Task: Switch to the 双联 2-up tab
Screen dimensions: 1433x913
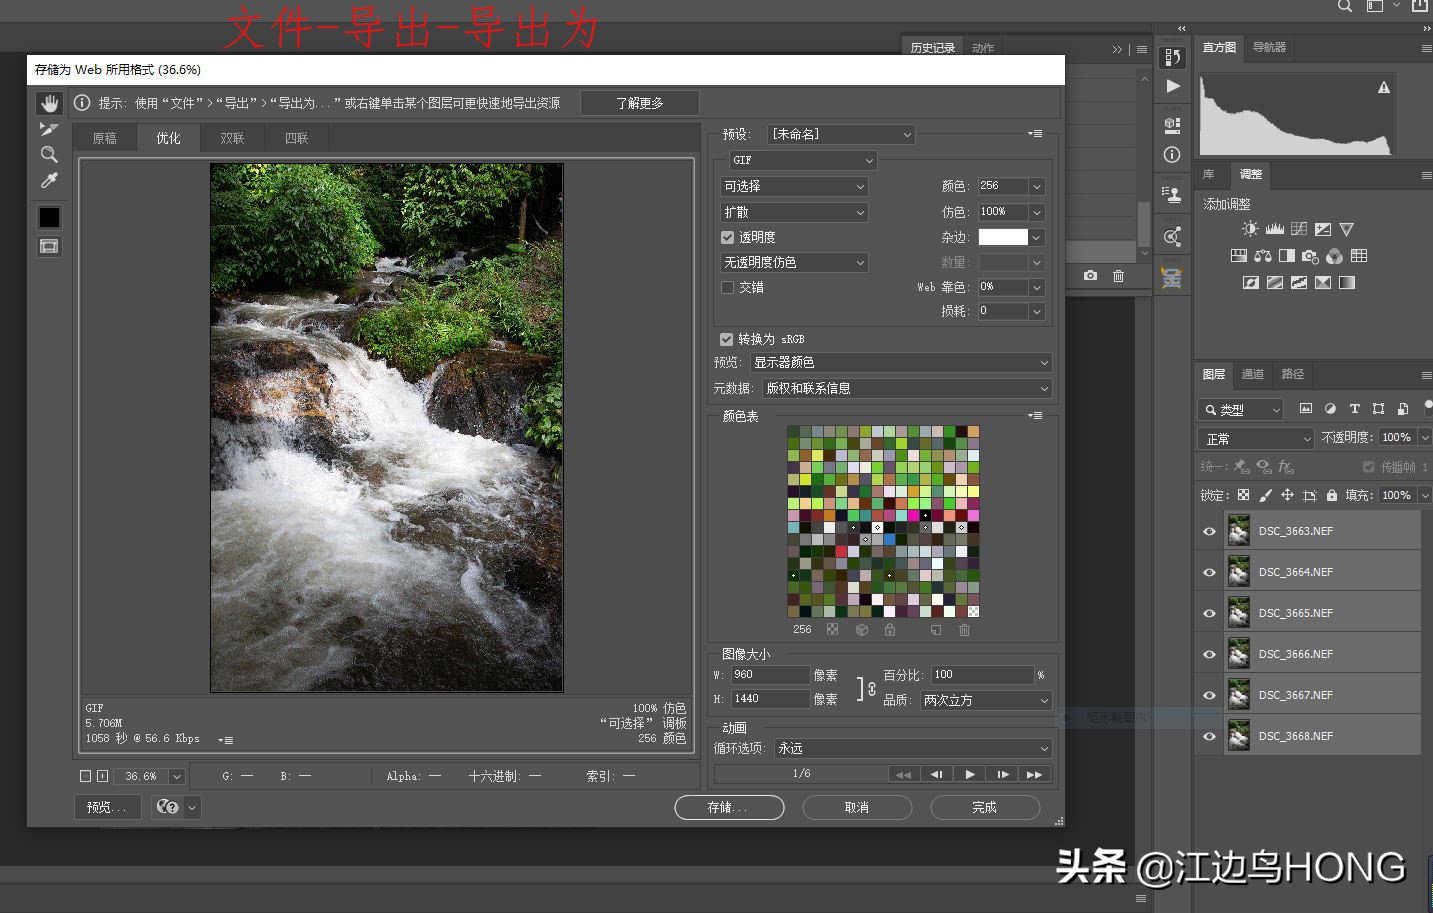Action: [232, 138]
